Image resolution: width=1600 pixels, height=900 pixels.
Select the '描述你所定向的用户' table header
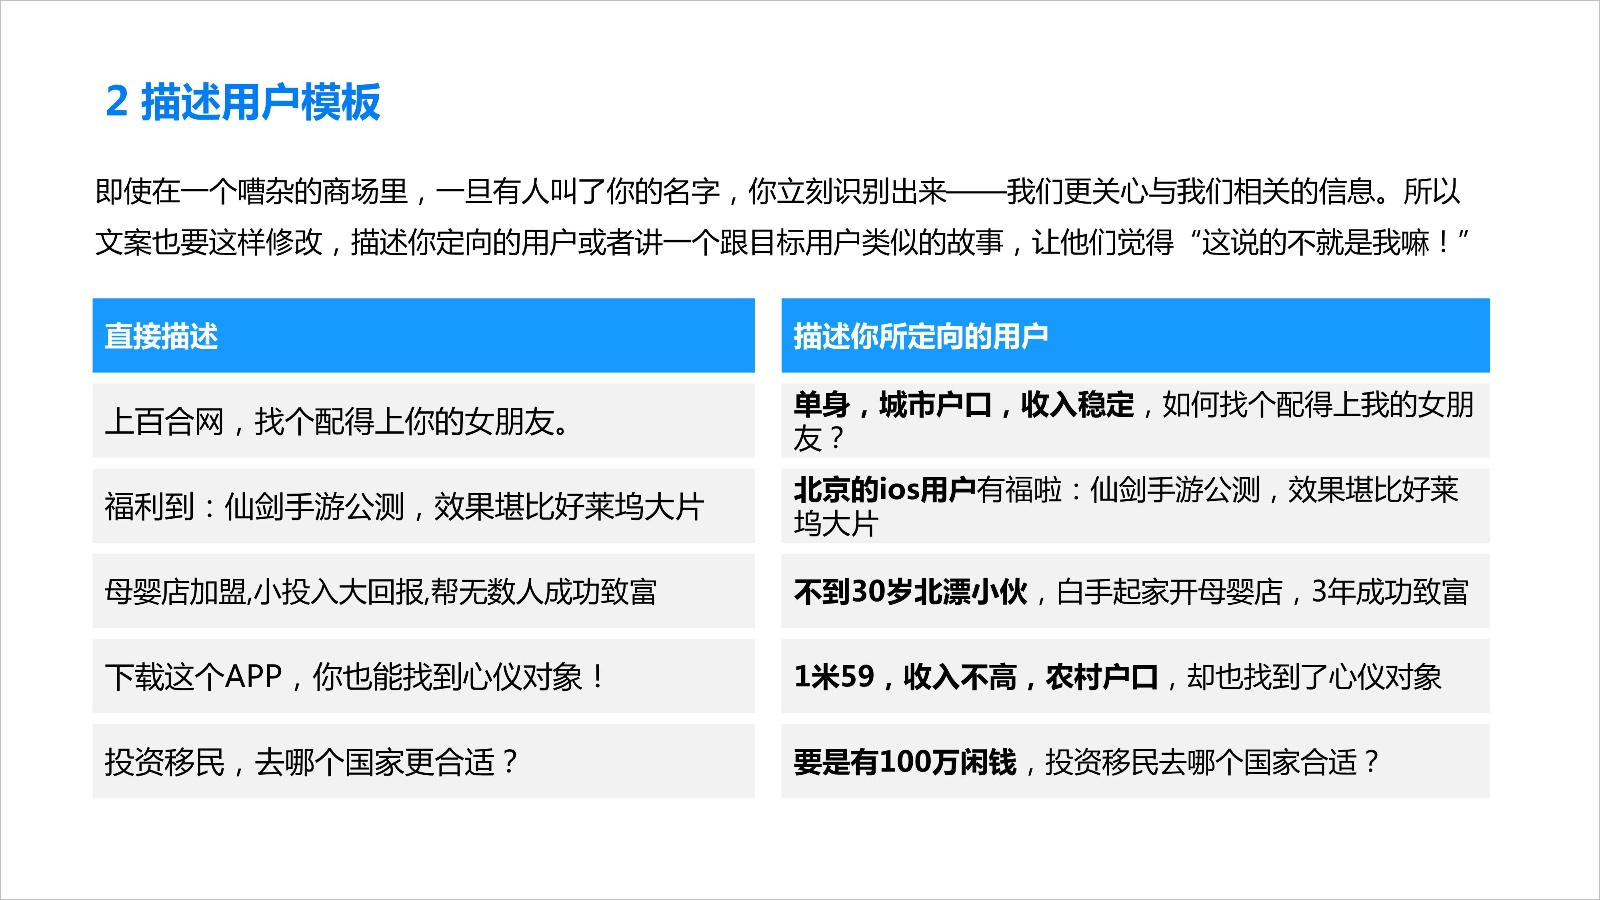tap(1135, 336)
